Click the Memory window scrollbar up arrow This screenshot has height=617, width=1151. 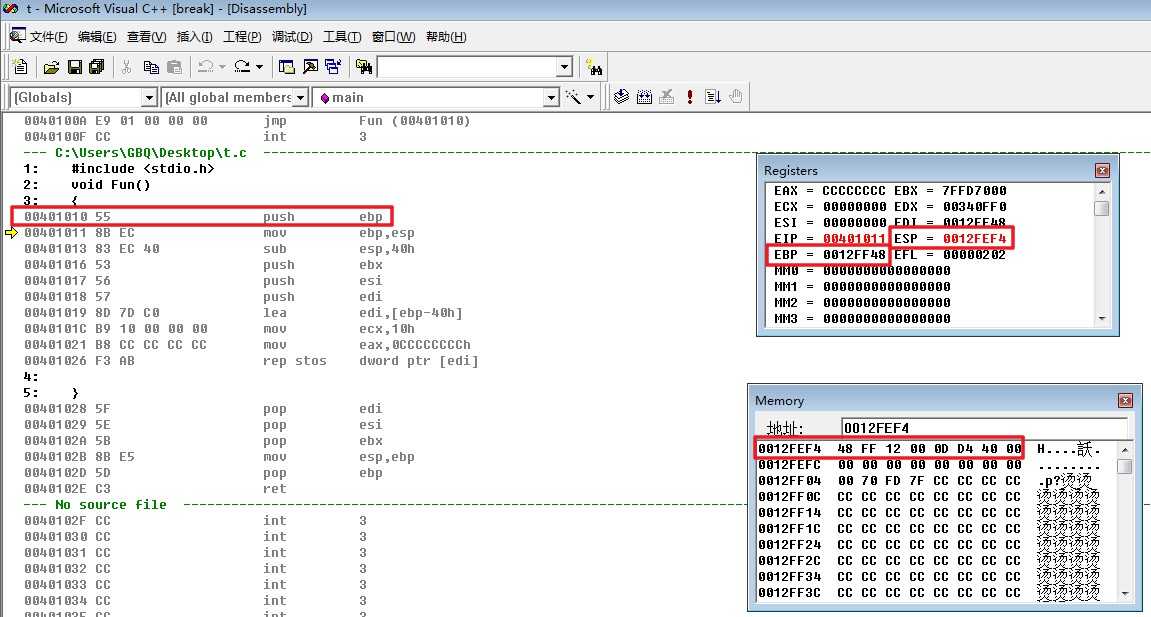[1124, 449]
